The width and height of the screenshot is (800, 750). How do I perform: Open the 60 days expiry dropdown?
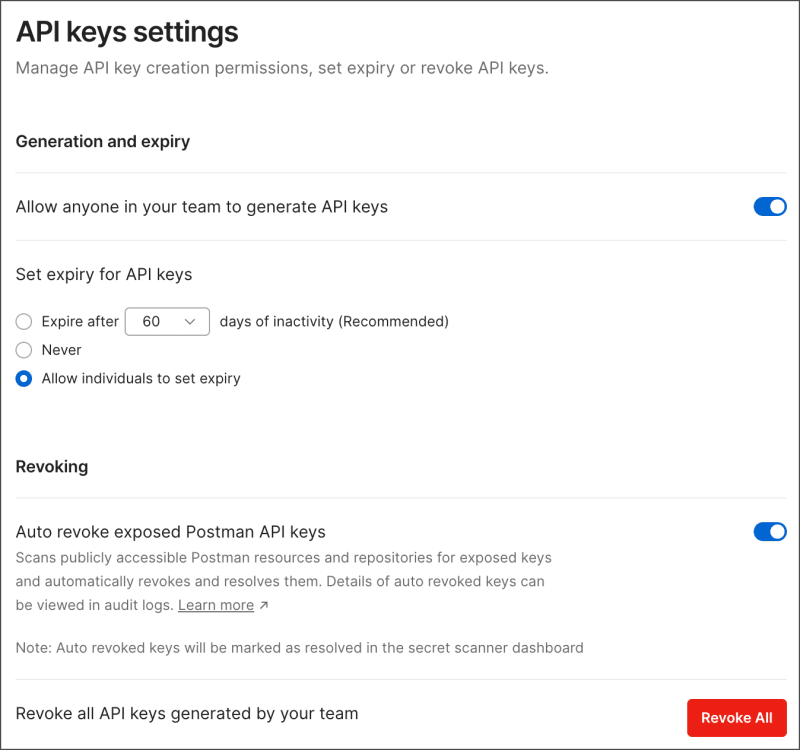click(166, 322)
